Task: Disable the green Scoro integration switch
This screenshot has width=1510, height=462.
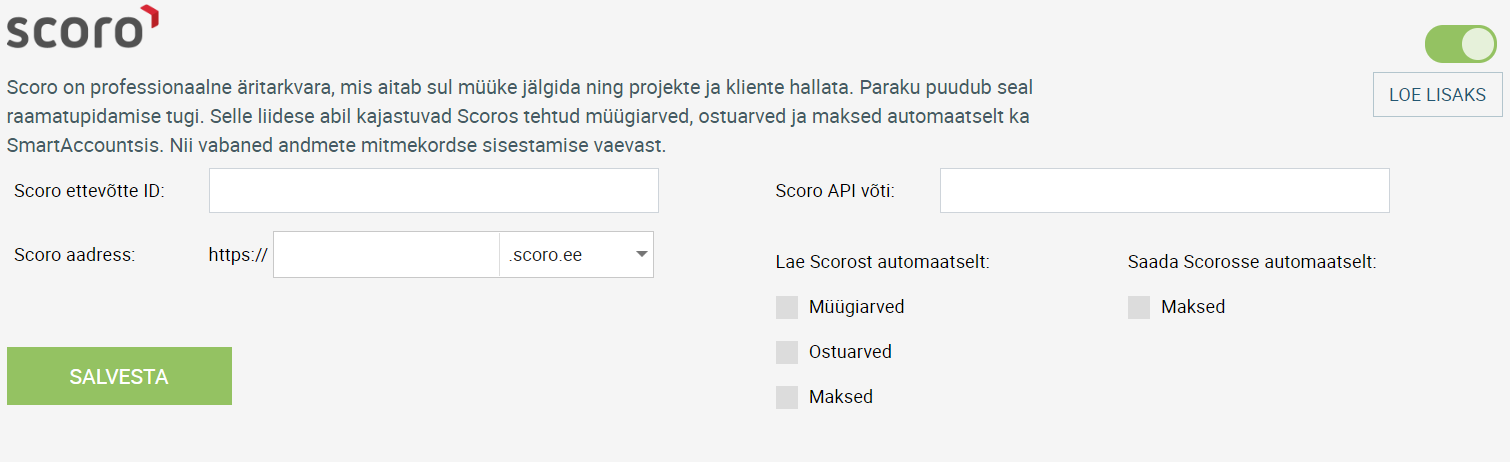Action: 1460,45
